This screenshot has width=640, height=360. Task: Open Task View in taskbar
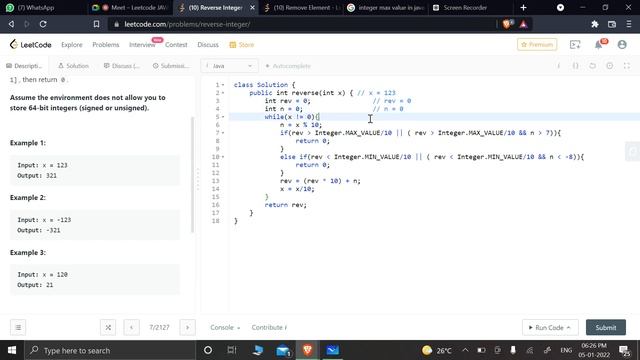click(x=232, y=350)
